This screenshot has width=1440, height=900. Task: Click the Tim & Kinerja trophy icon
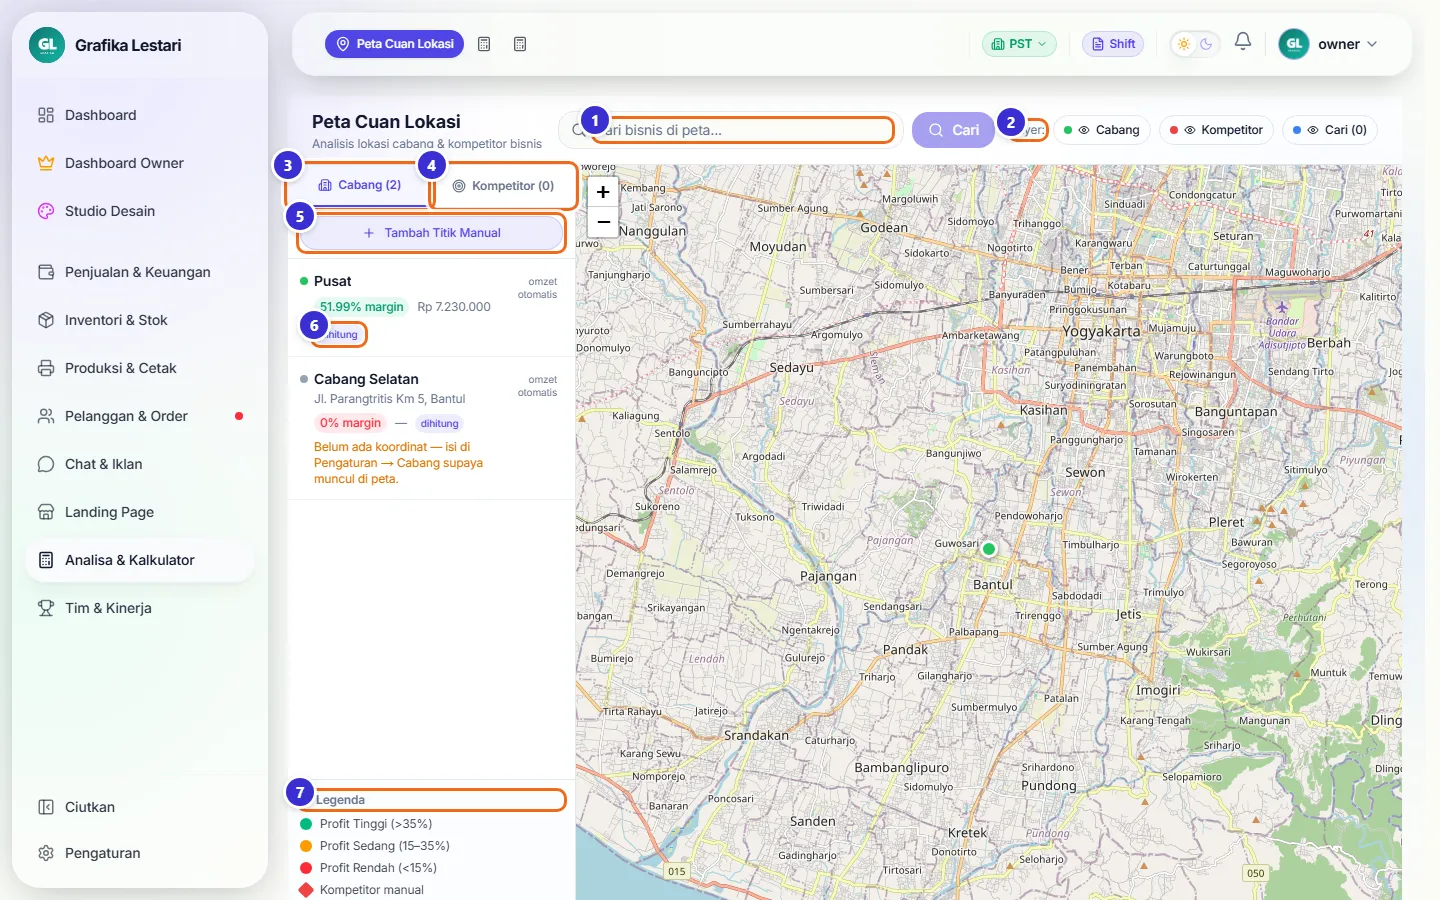pos(46,608)
